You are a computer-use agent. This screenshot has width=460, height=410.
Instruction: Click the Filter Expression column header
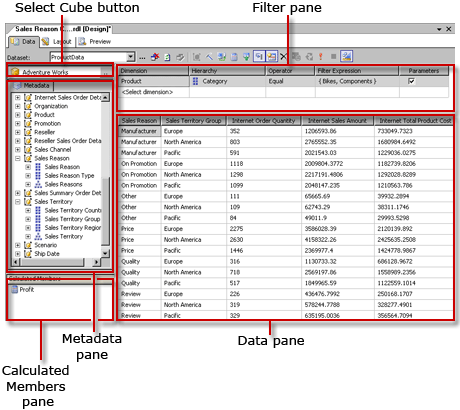357,71
